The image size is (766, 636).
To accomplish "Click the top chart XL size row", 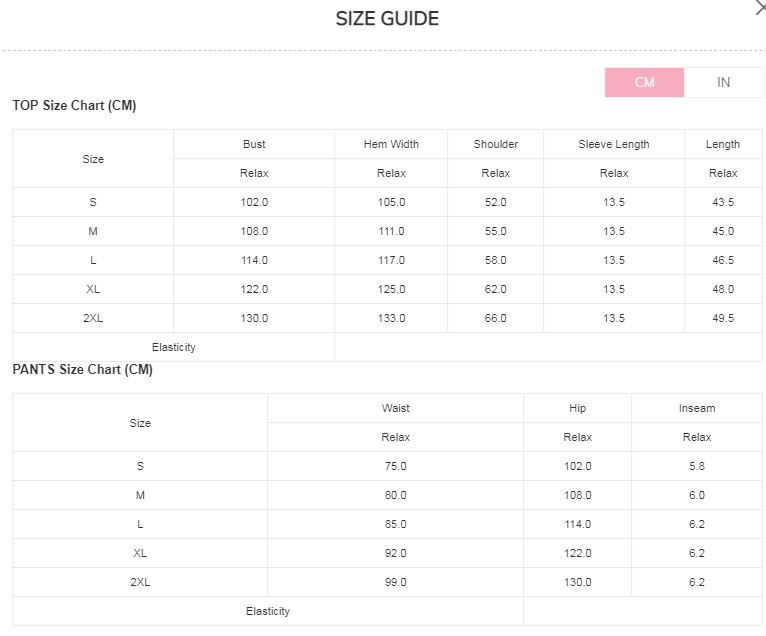I will point(387,289).
